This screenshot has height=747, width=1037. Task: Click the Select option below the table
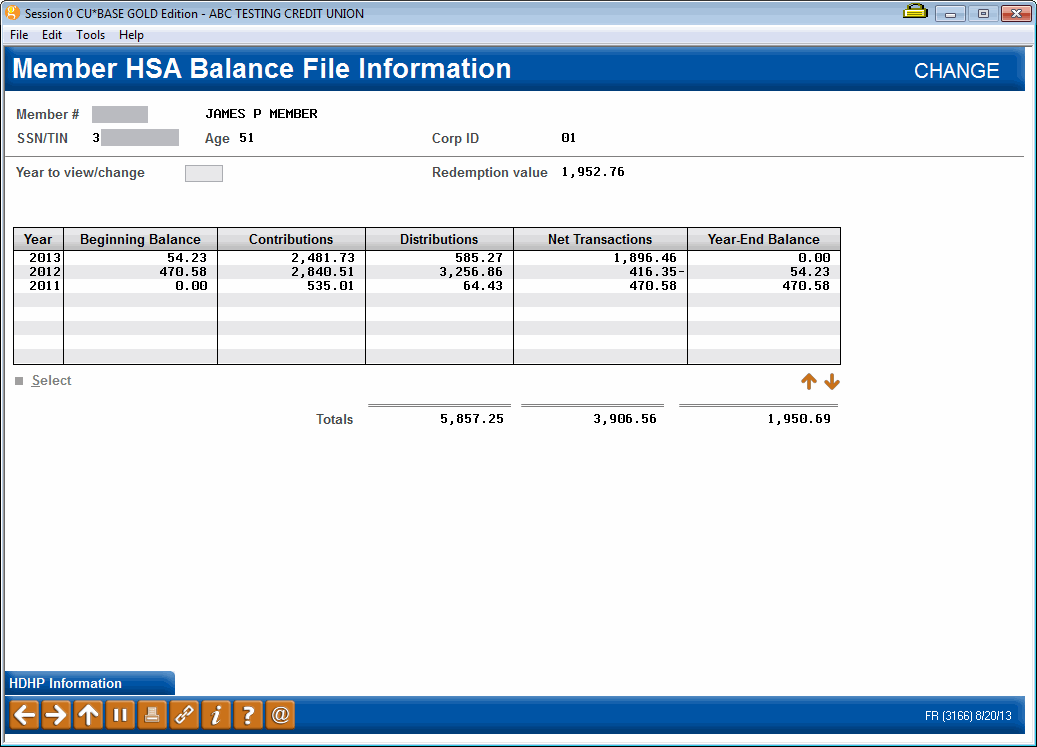(51, 380)
